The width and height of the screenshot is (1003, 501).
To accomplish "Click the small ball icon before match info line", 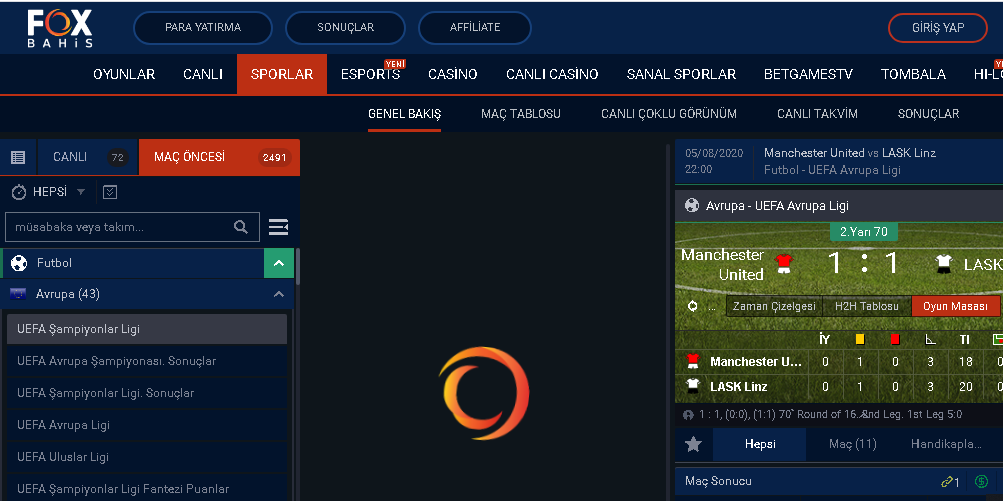I will tap(688, 415).
